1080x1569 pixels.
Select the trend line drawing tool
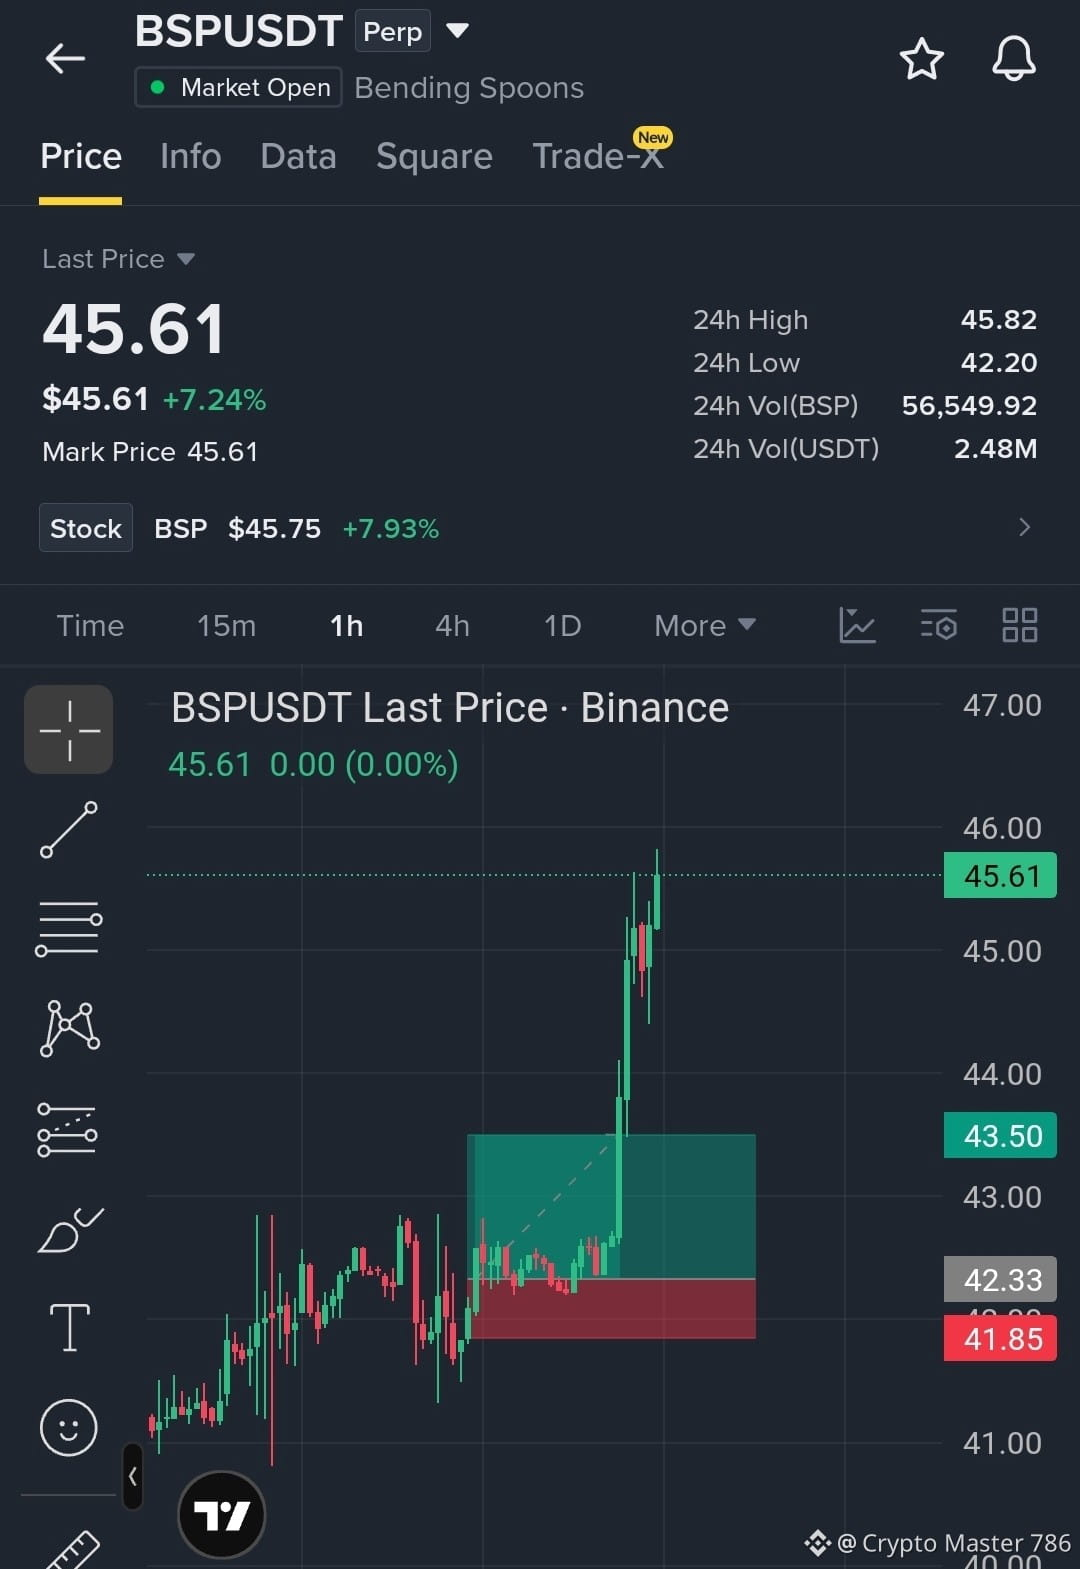coord(69,829)
